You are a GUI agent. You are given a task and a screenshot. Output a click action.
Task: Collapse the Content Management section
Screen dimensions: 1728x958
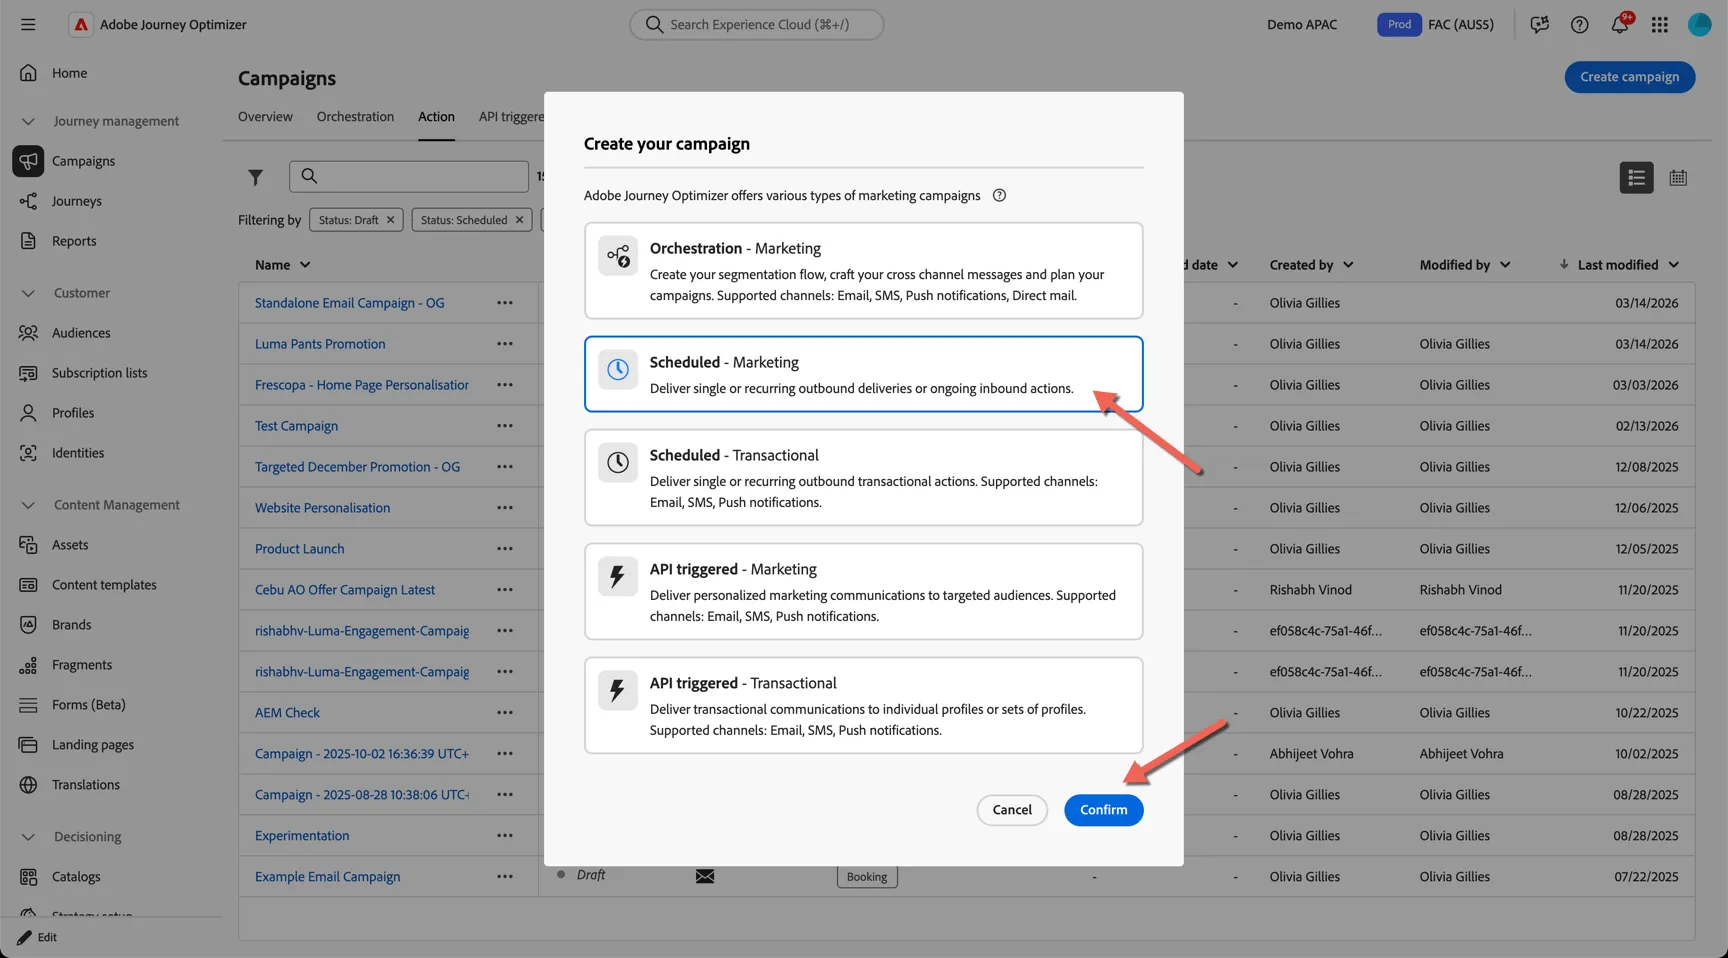coord(28,505)
